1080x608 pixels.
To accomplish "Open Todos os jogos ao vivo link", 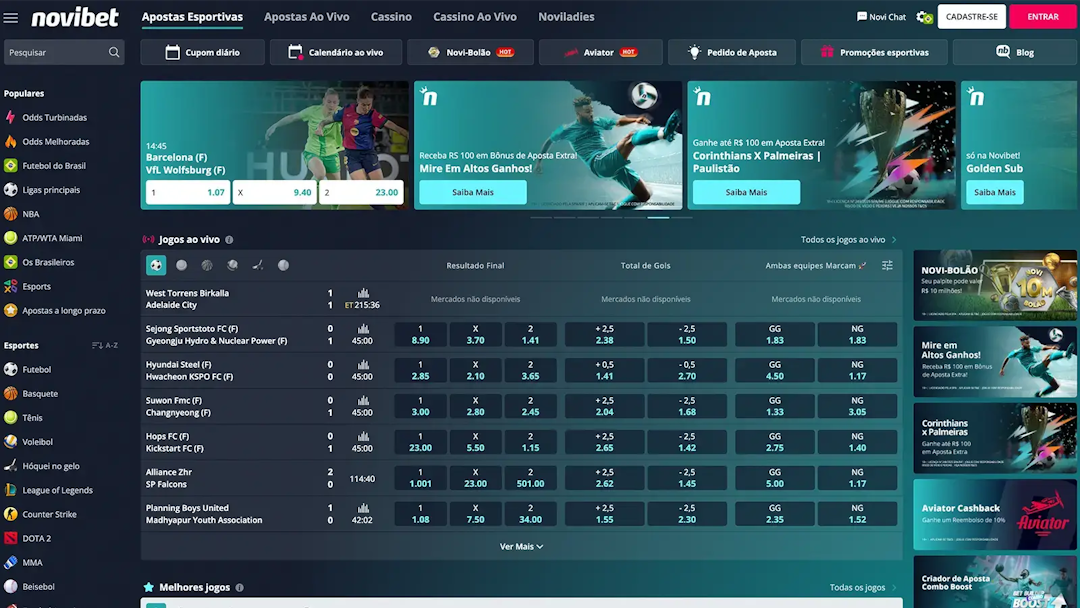I will [849, 240].
